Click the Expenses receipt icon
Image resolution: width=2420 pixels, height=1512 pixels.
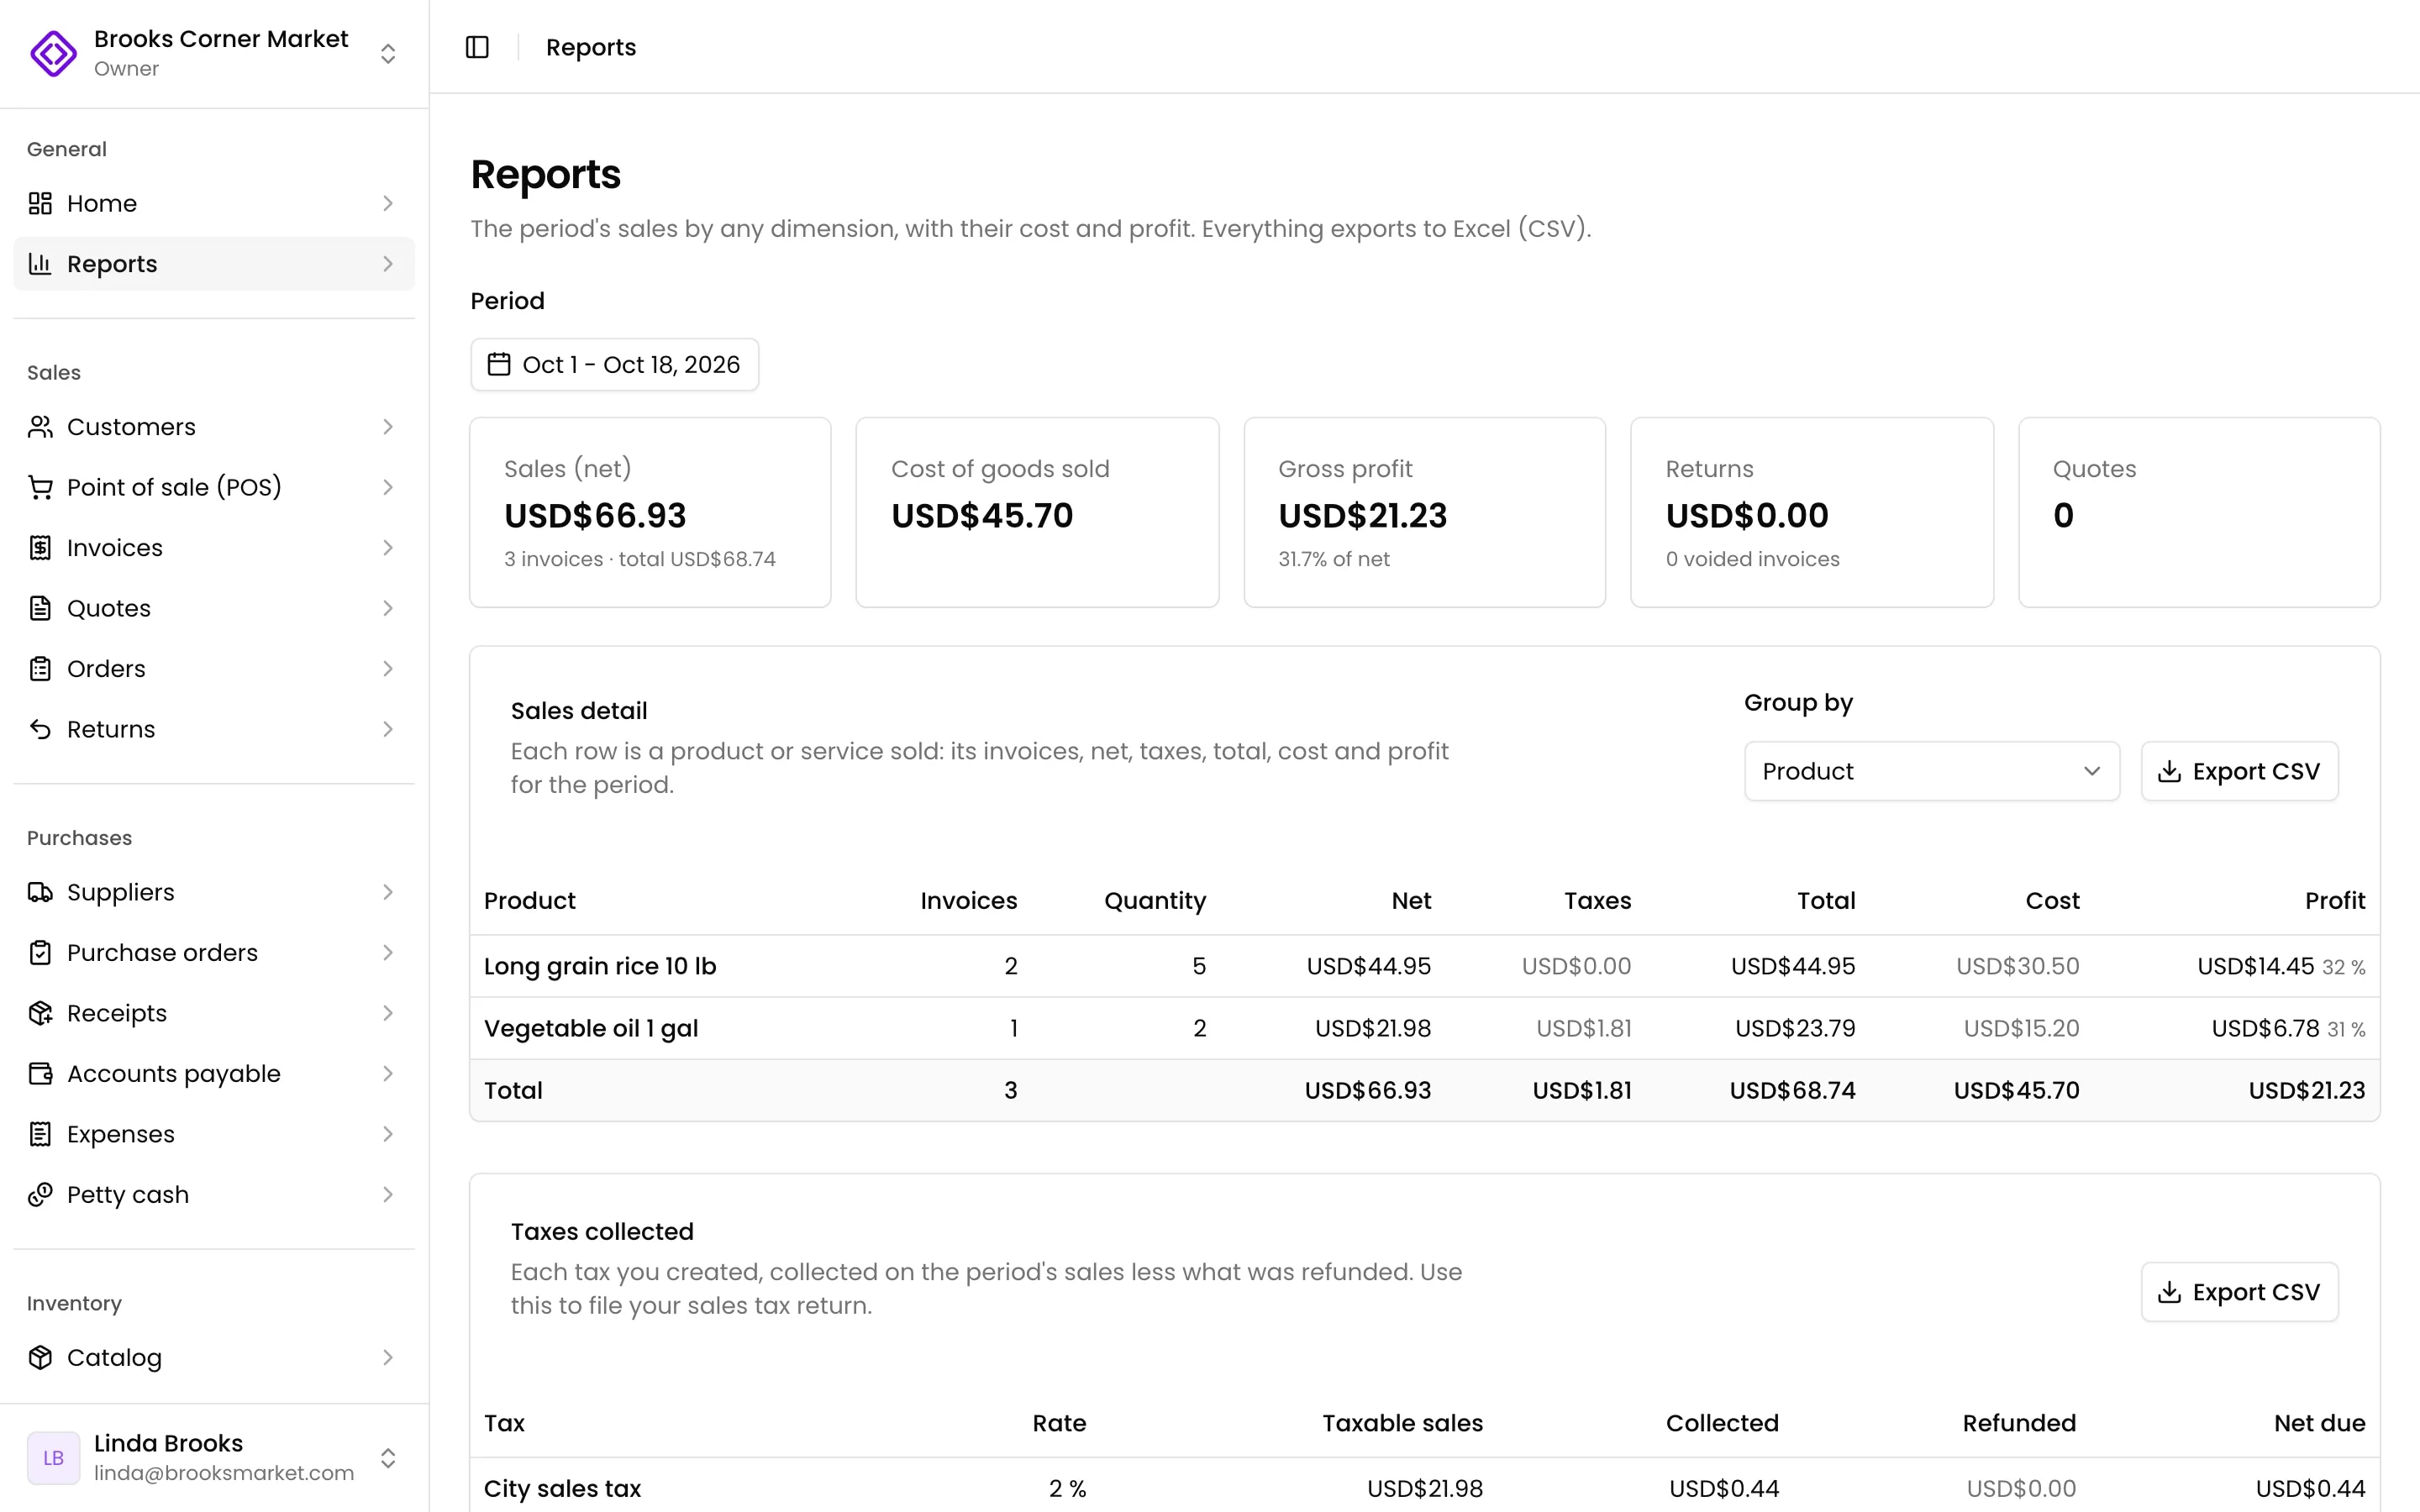coord(40,1134)
